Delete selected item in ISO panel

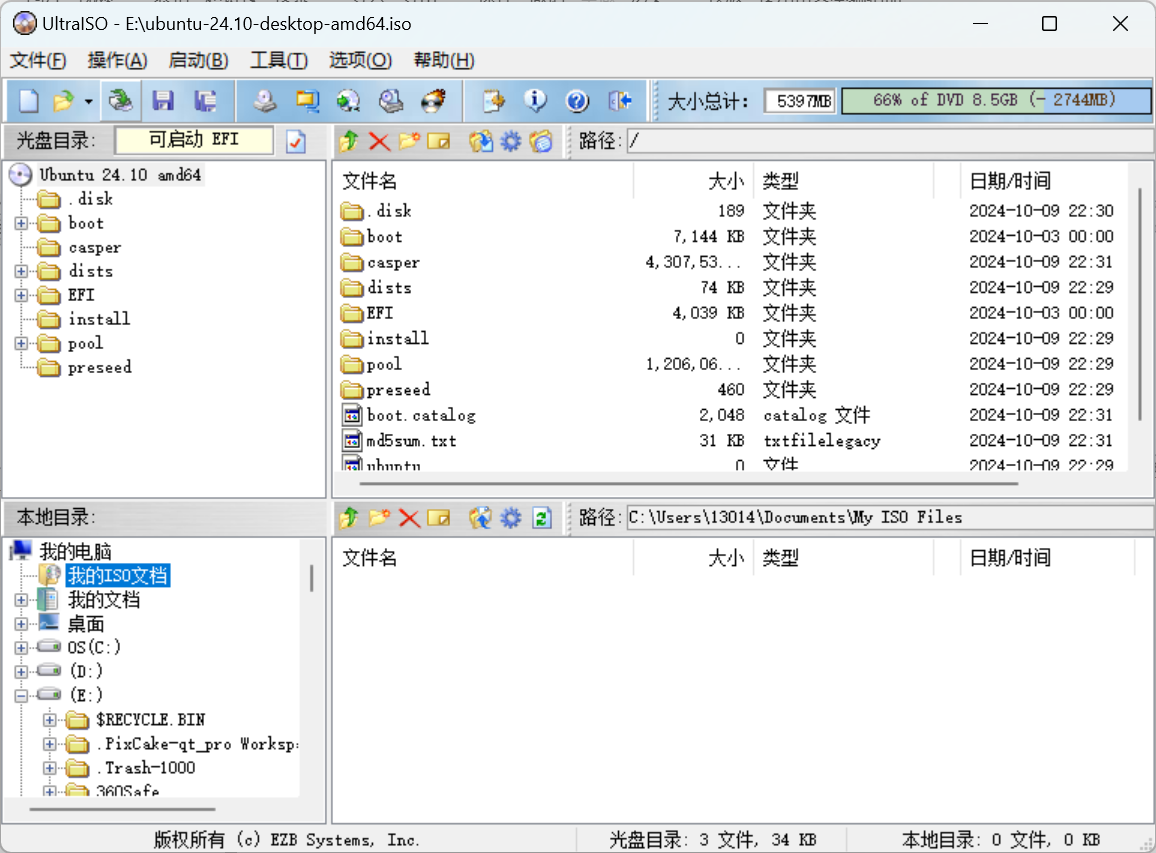pyautogui.click(x=379, y=141)
